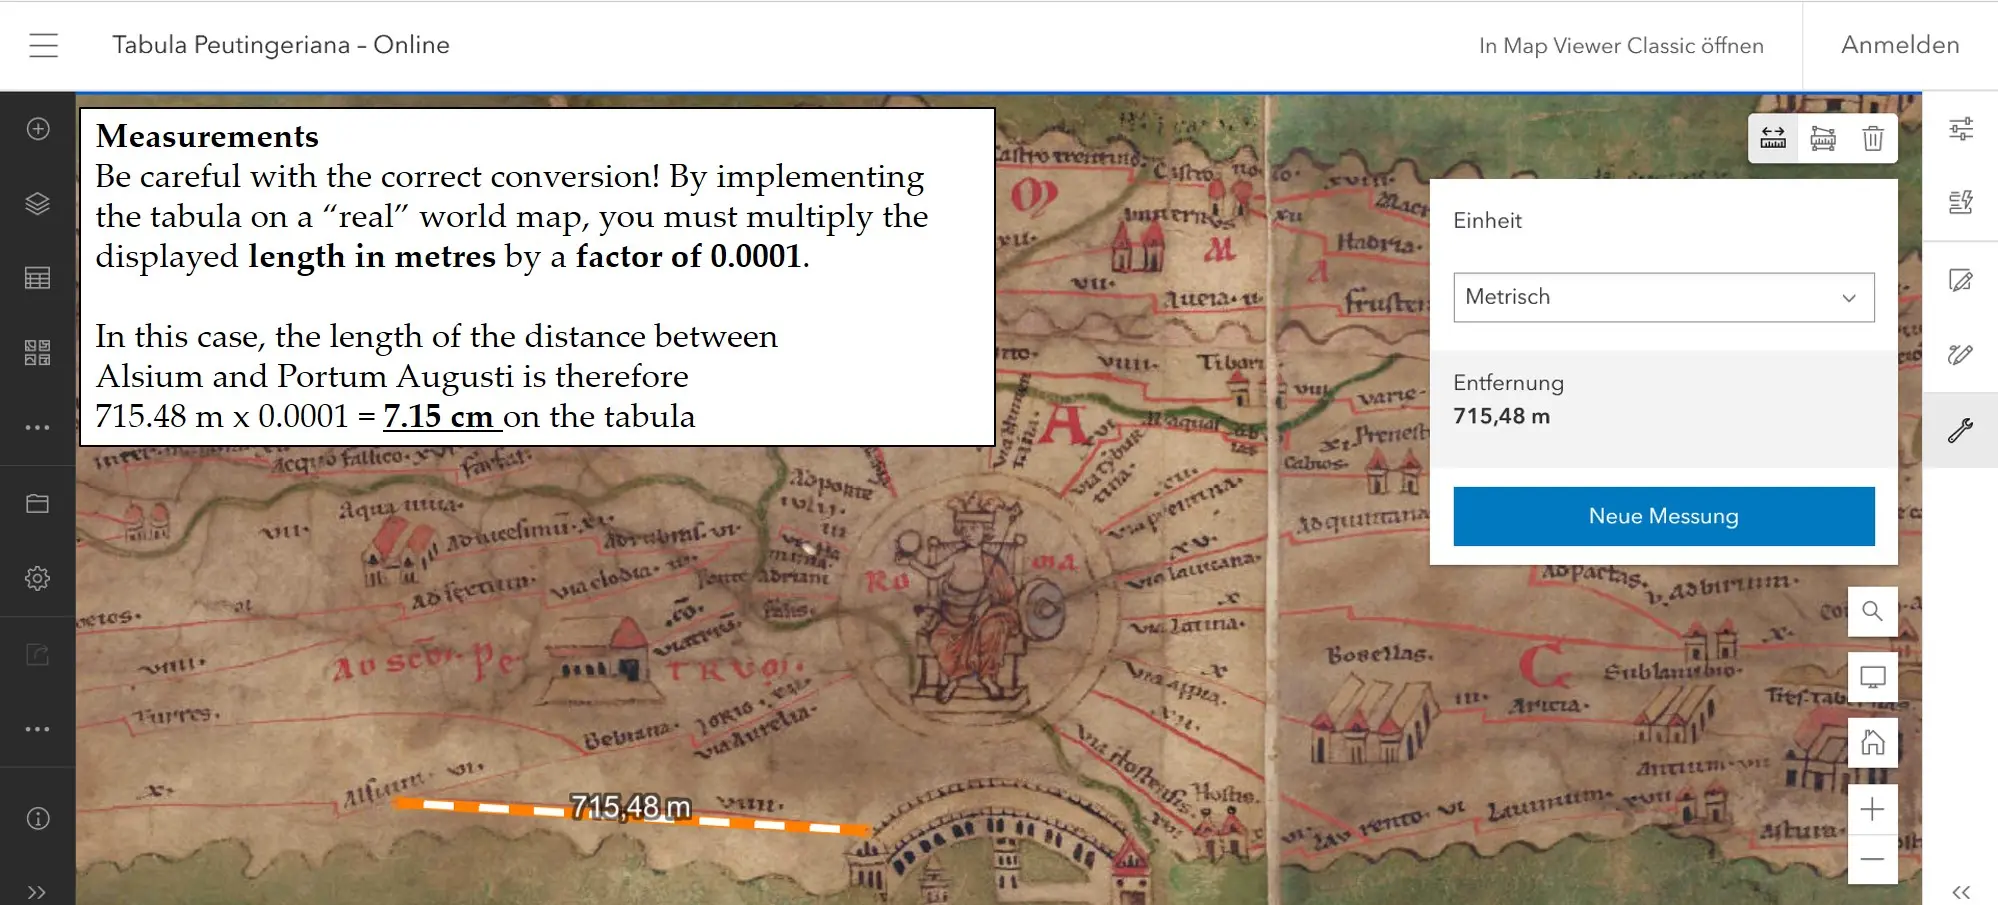Open the Styles icon in right sidebar

(x=1961, y=203)
